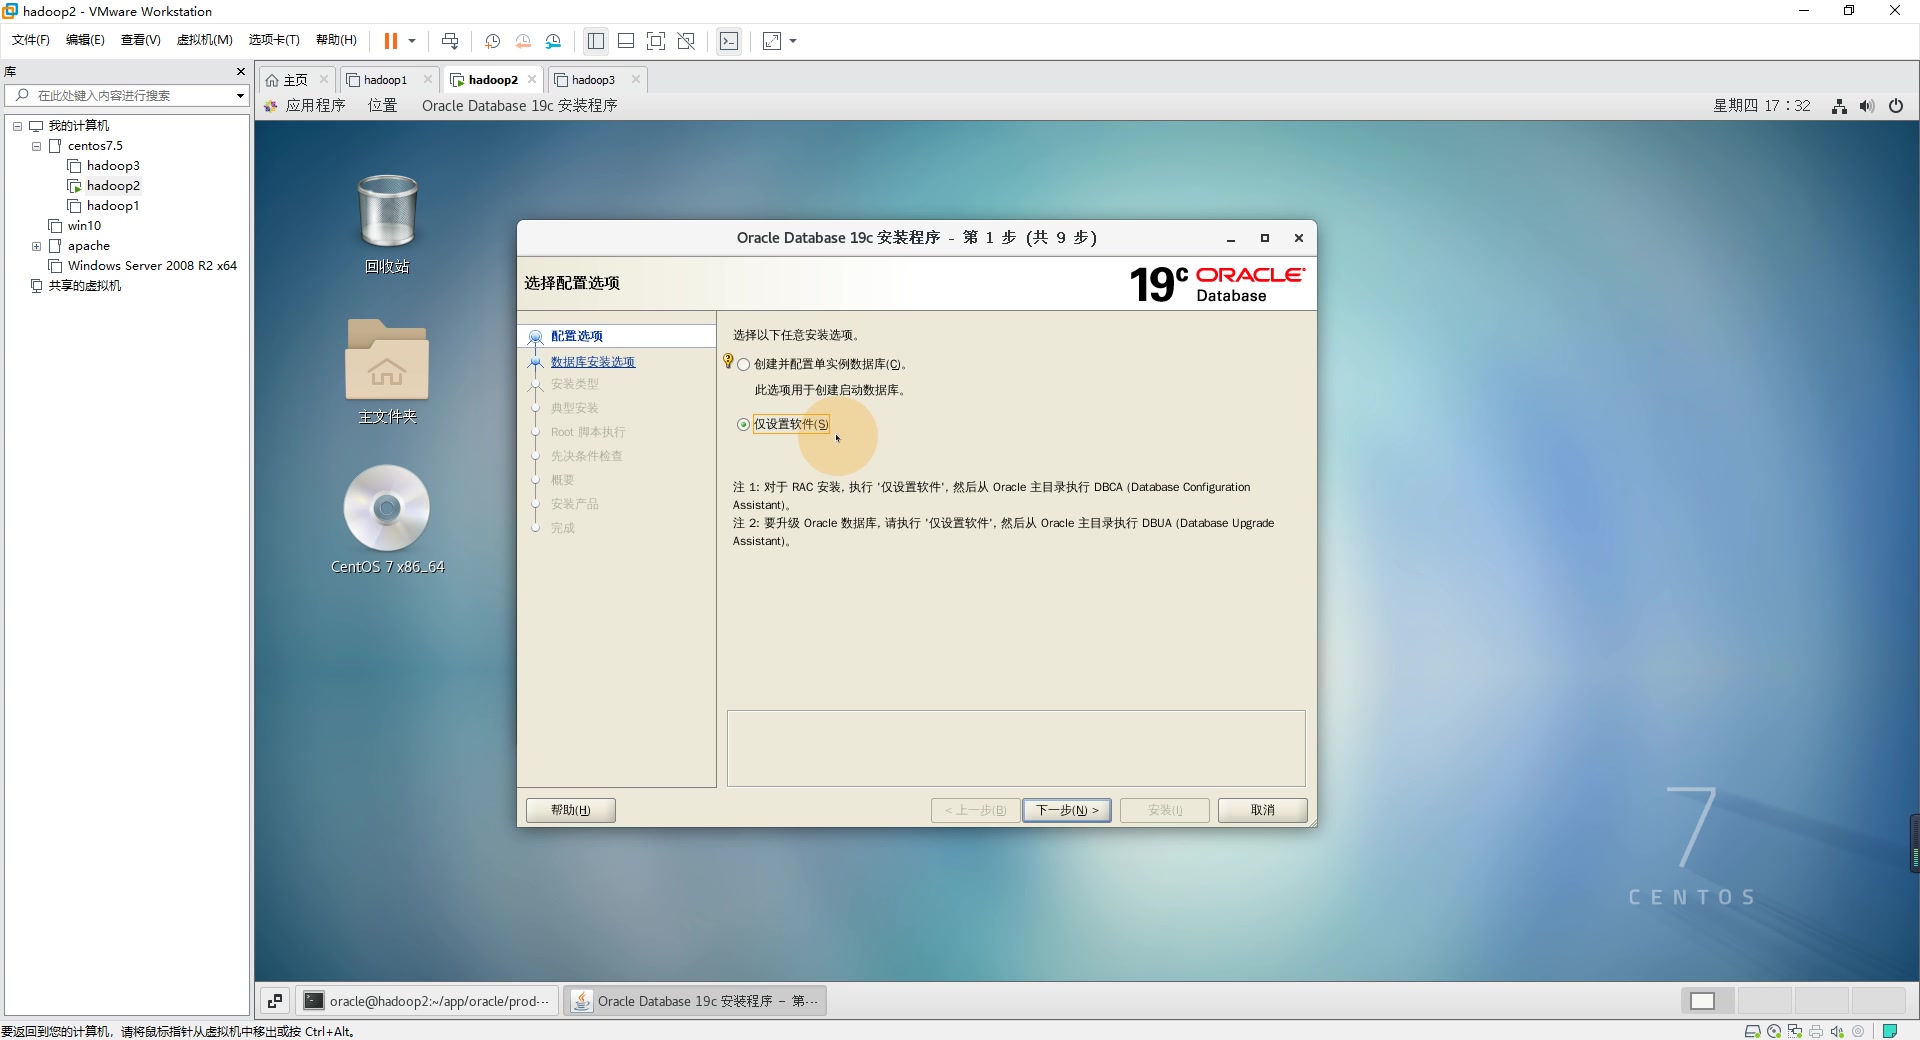Image resolution: width=1920 pixels, height=1040 pixels.
Task: Click the lightbulb hint icon in installer
Action: point(728,361)
